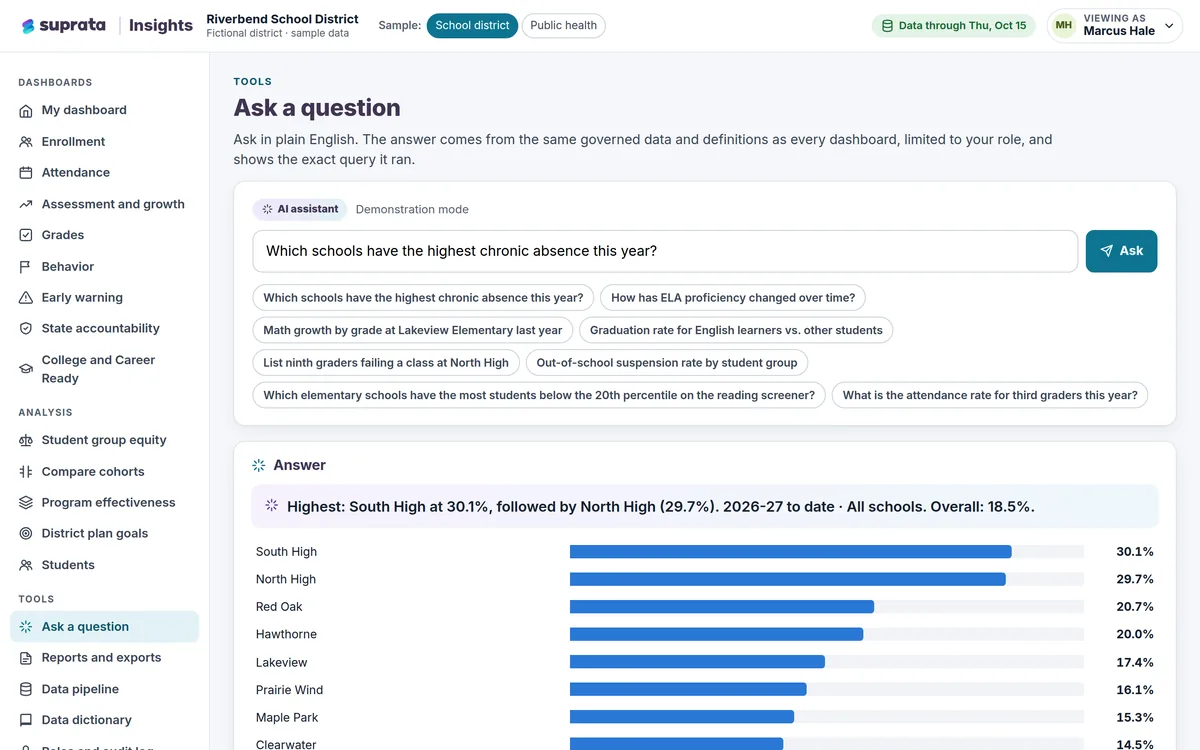Click the Students group icon
Screen dimensions: 1200x750
(x=26, y=565)
